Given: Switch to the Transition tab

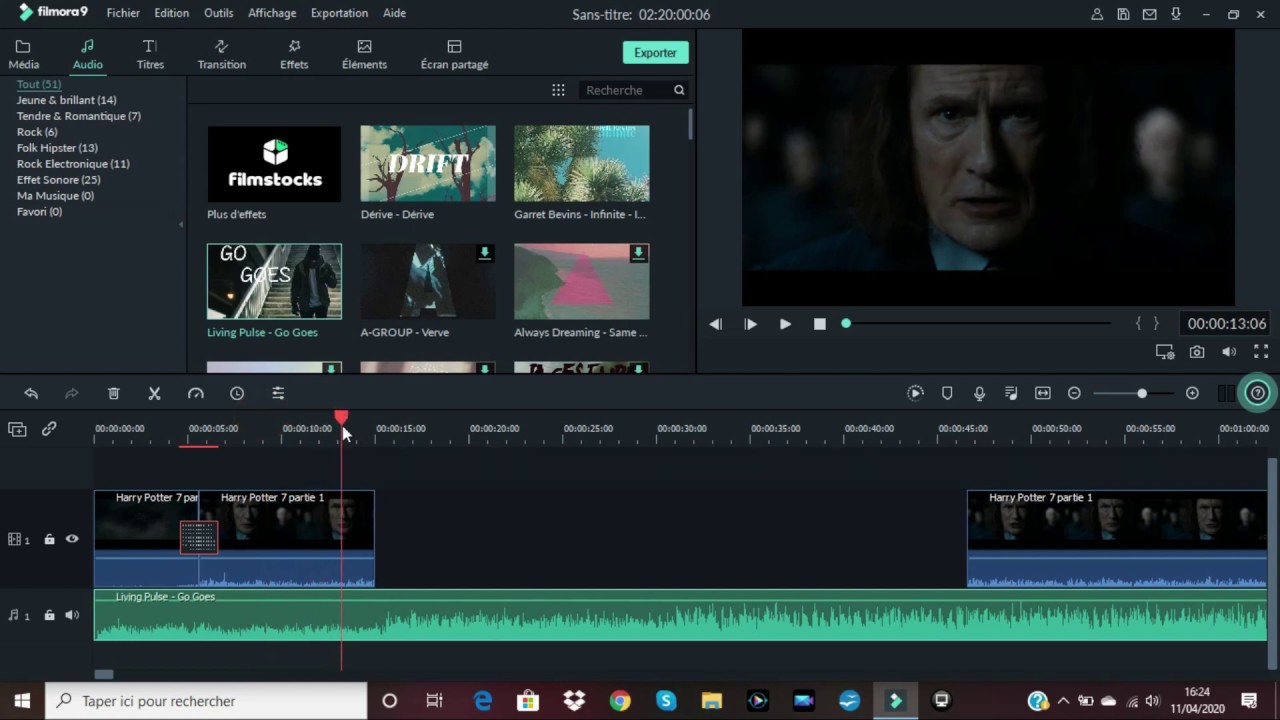Looking at the screenshot, I should [222, 55].
